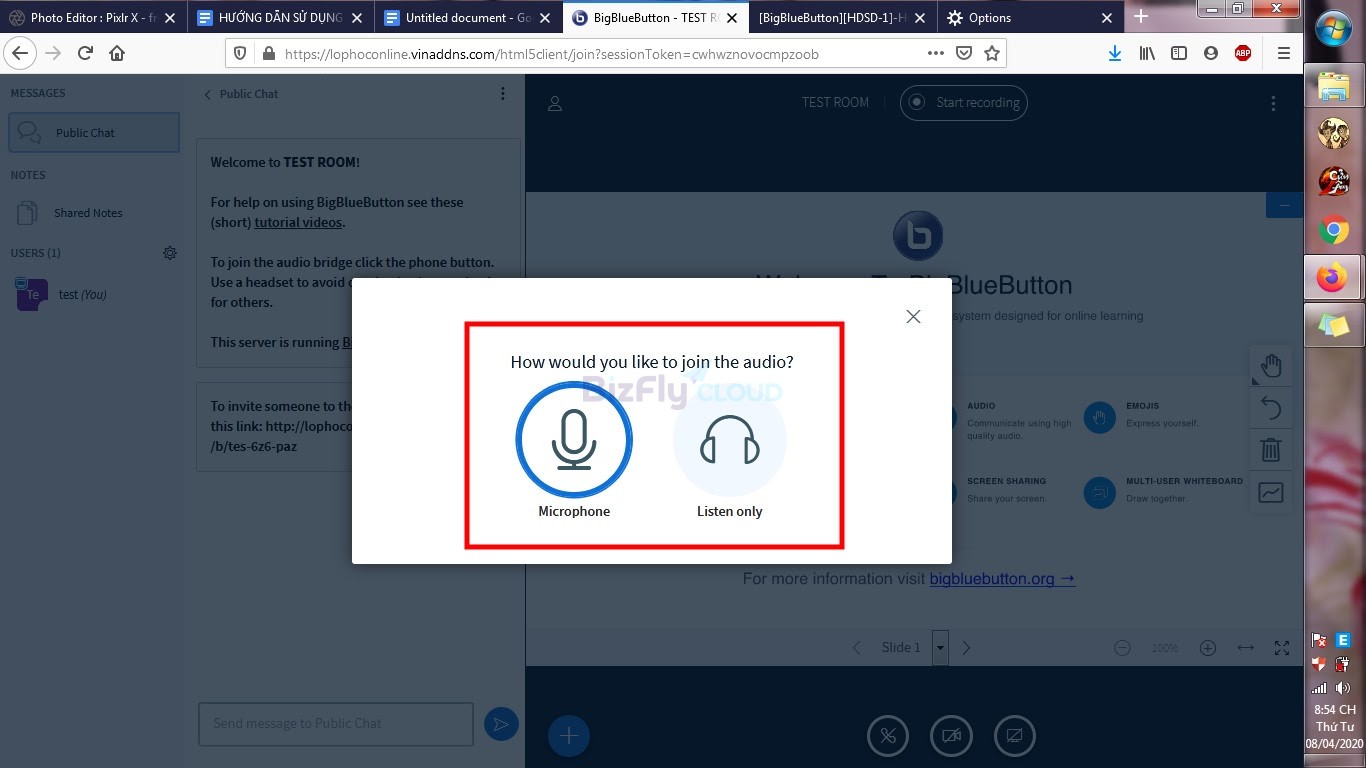Open Public Chat options menu

tap(503, 94)
